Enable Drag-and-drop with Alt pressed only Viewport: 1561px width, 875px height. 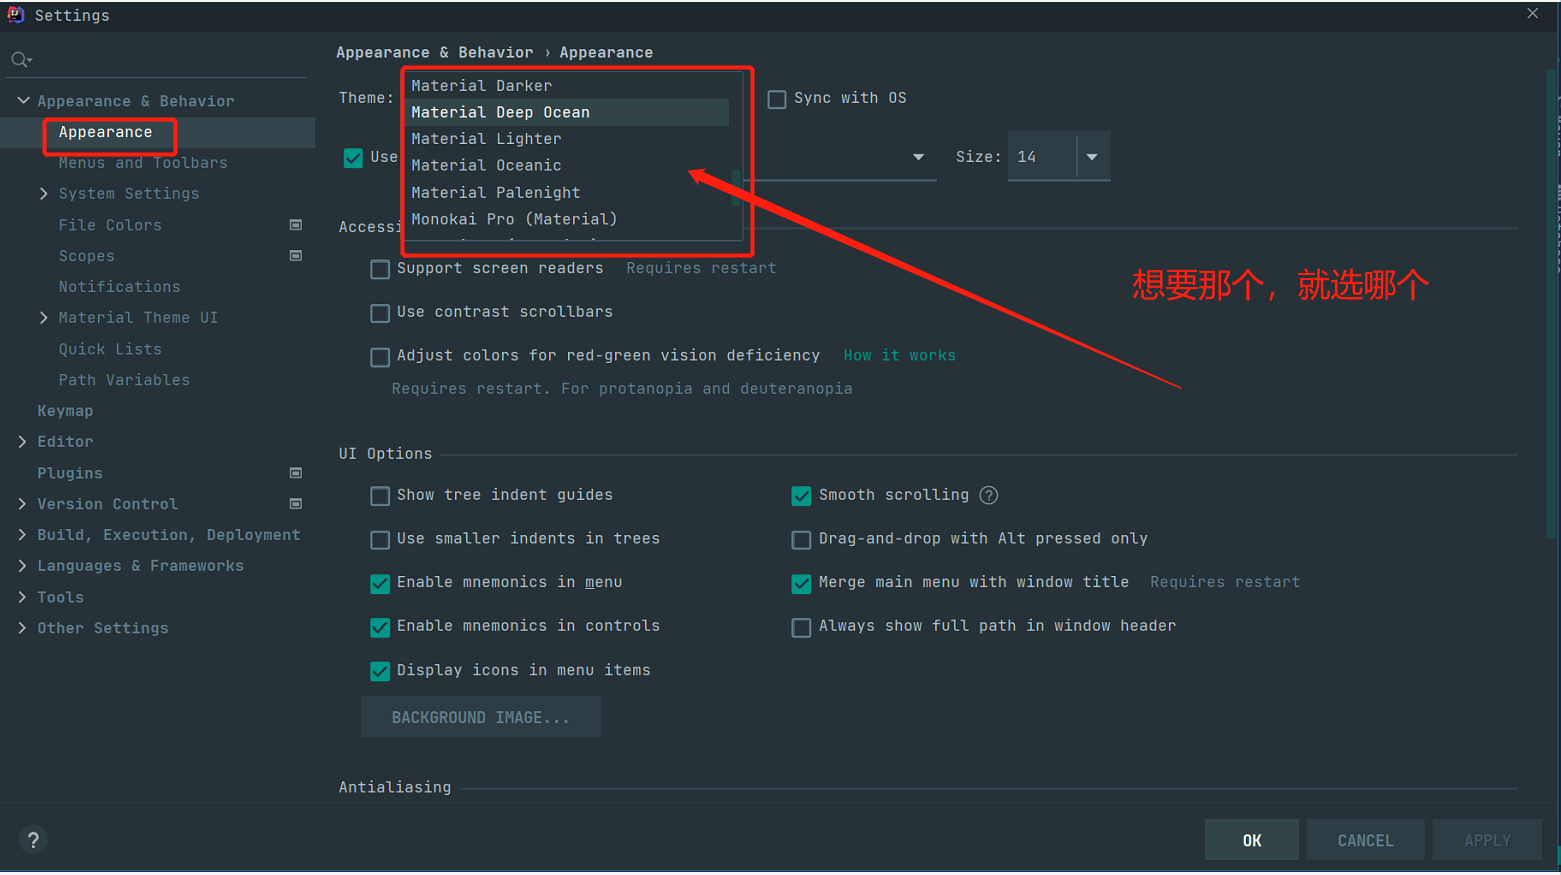[x=801, y=540]
